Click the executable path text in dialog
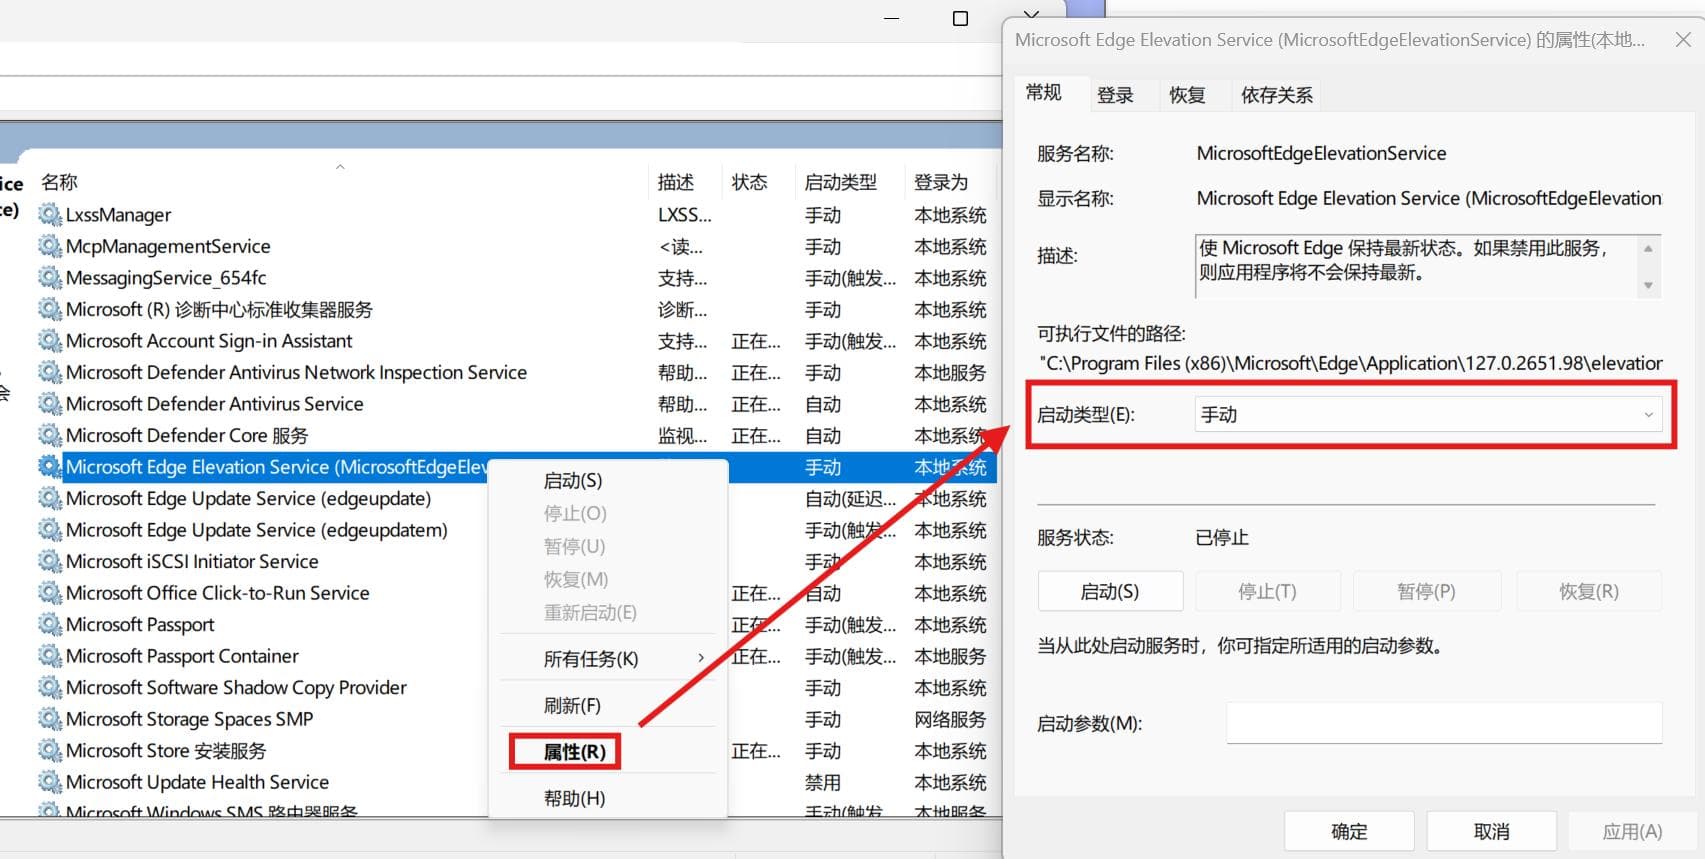 [1350, 363]
